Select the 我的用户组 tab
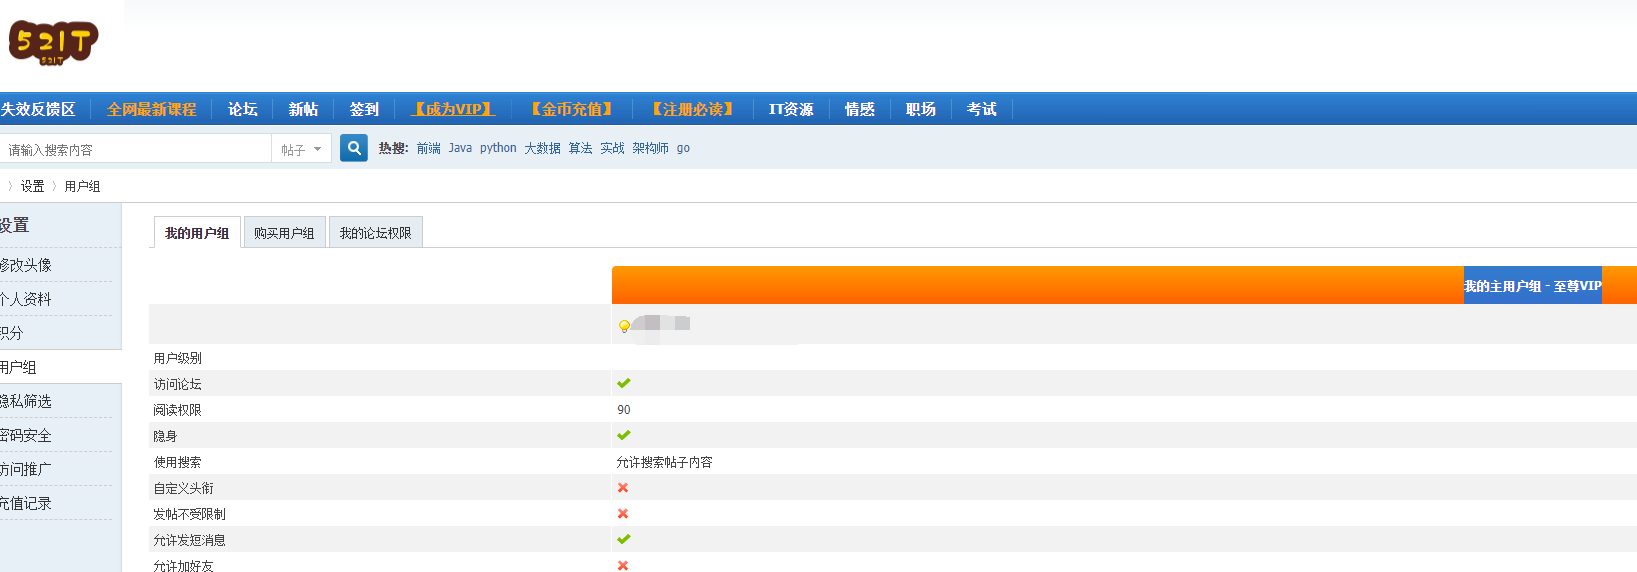The height and width of the screenshot is (572, 1637). click(x=197, y=232)
